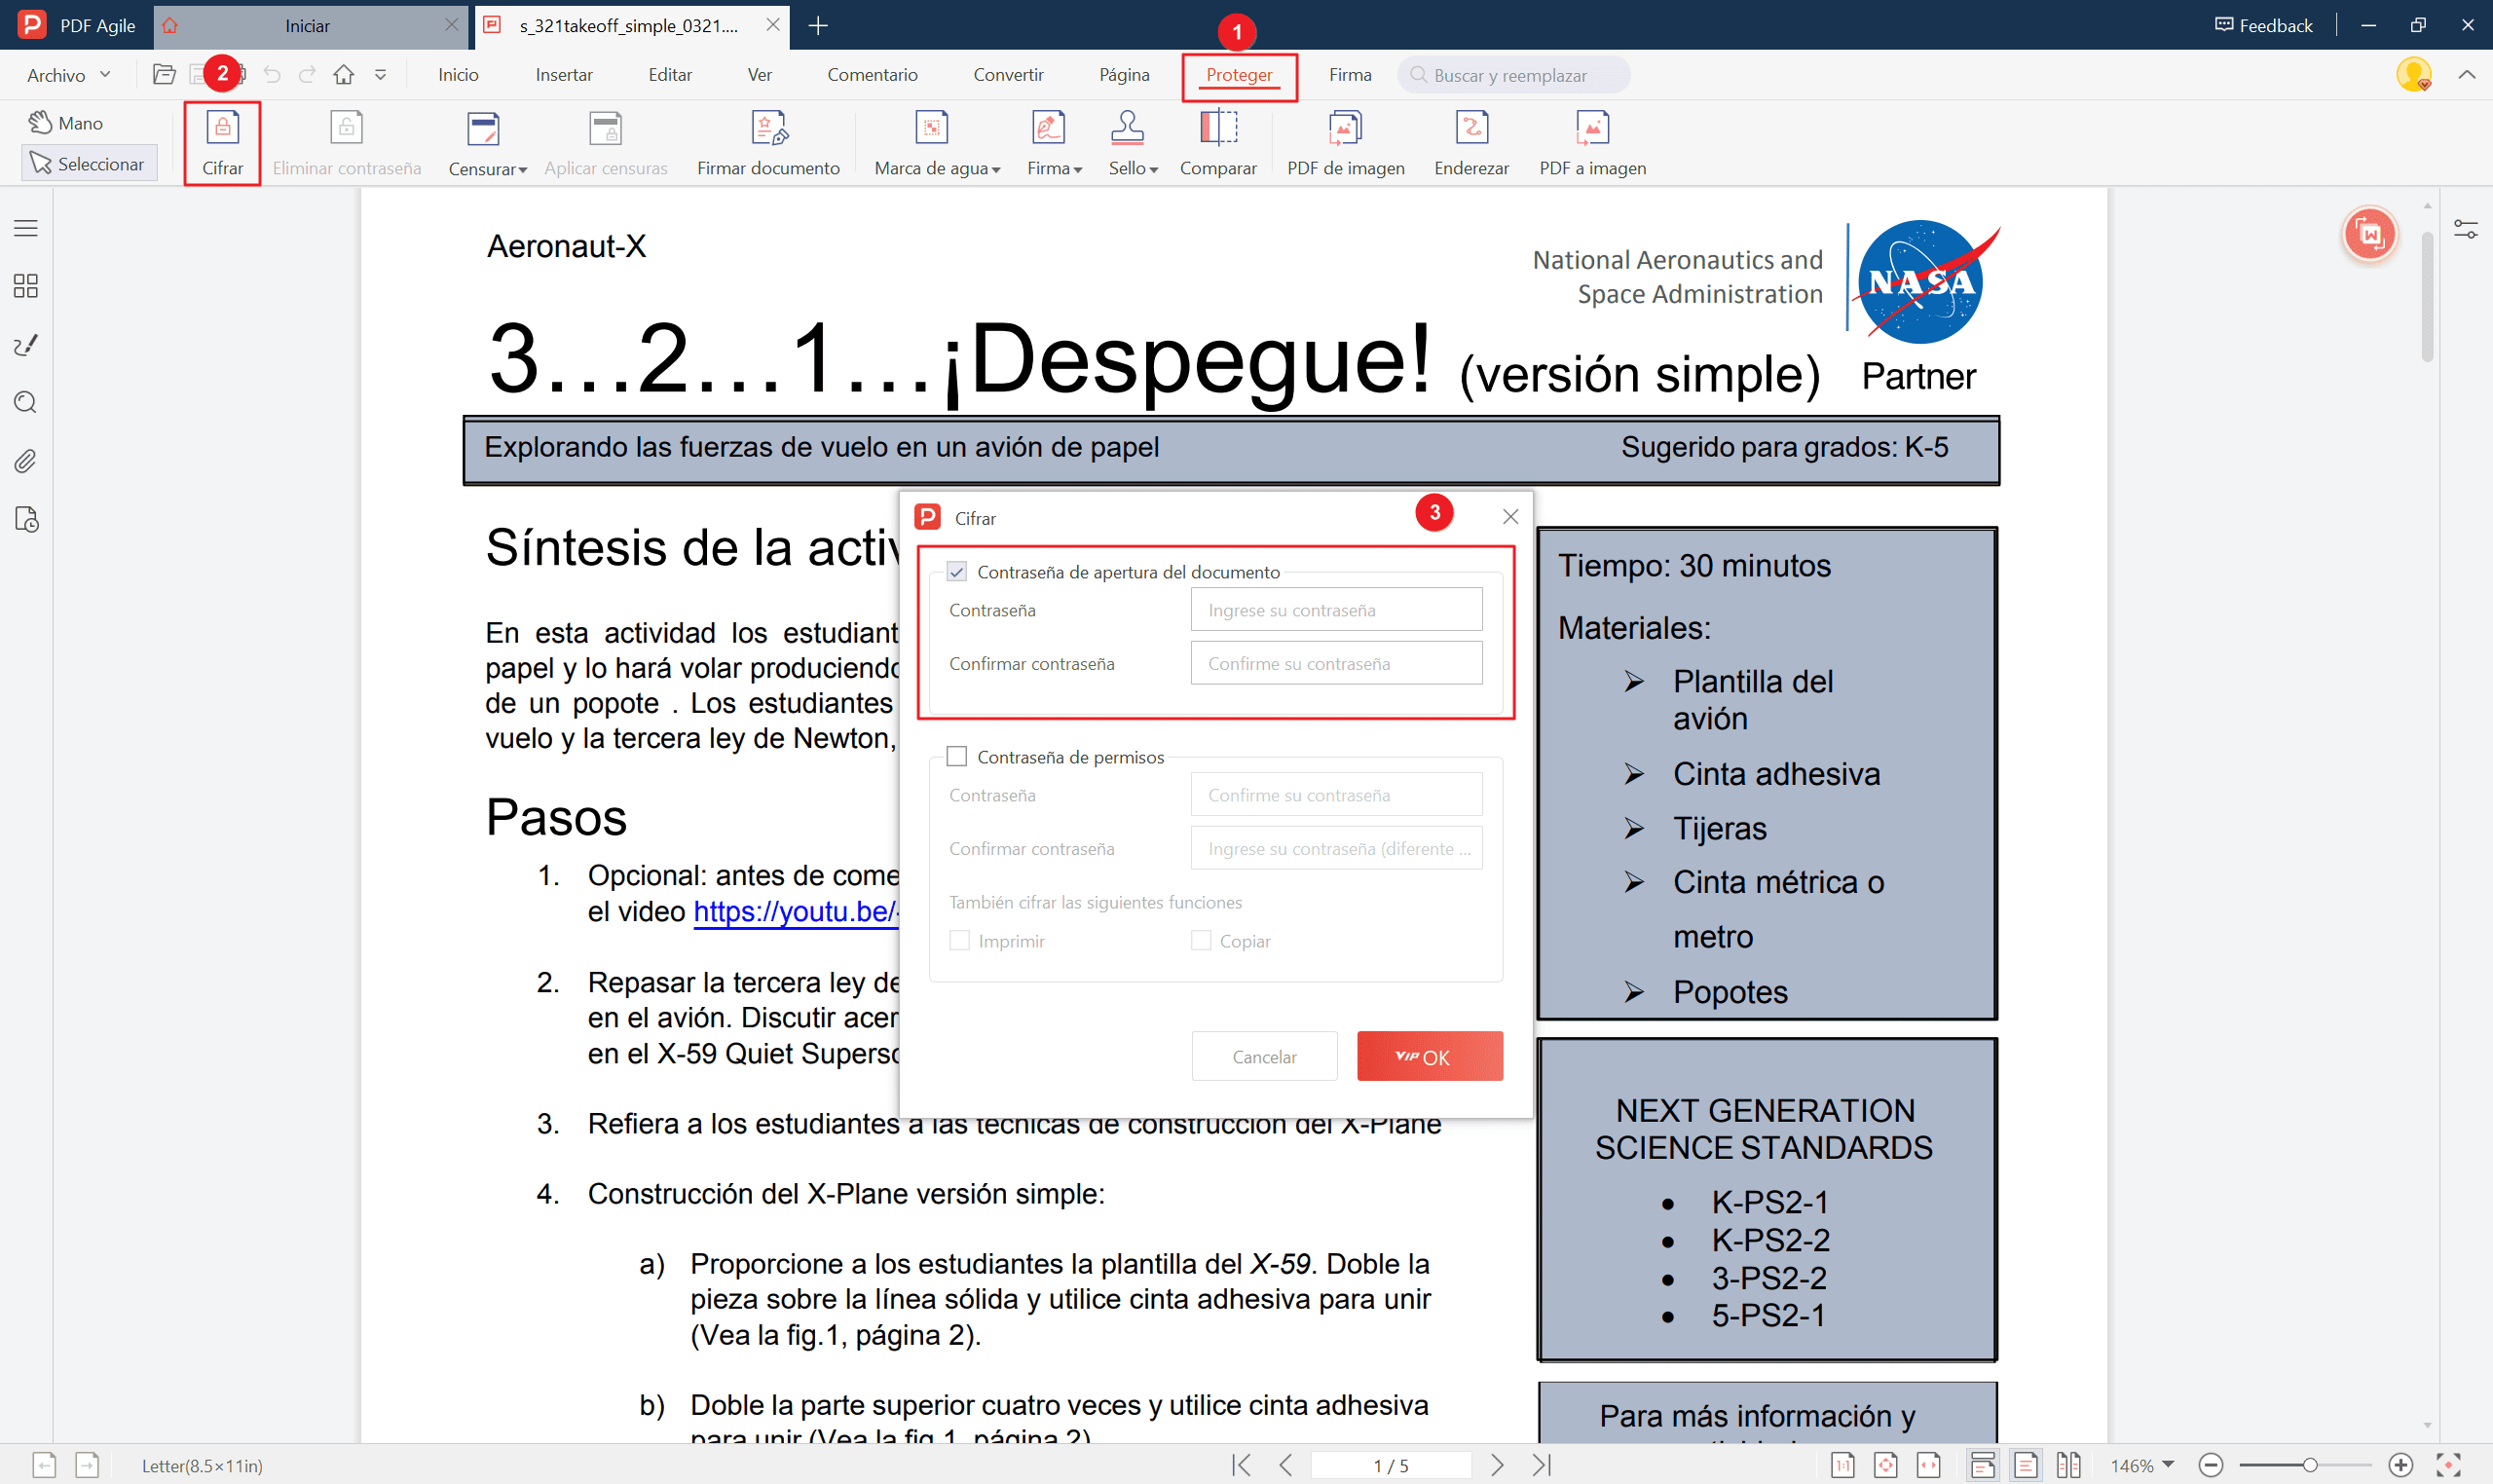The height and width of the screenshot is (1484, 2493).
Task: Click the Cifrar lock icon
Action: click(222, 128)
